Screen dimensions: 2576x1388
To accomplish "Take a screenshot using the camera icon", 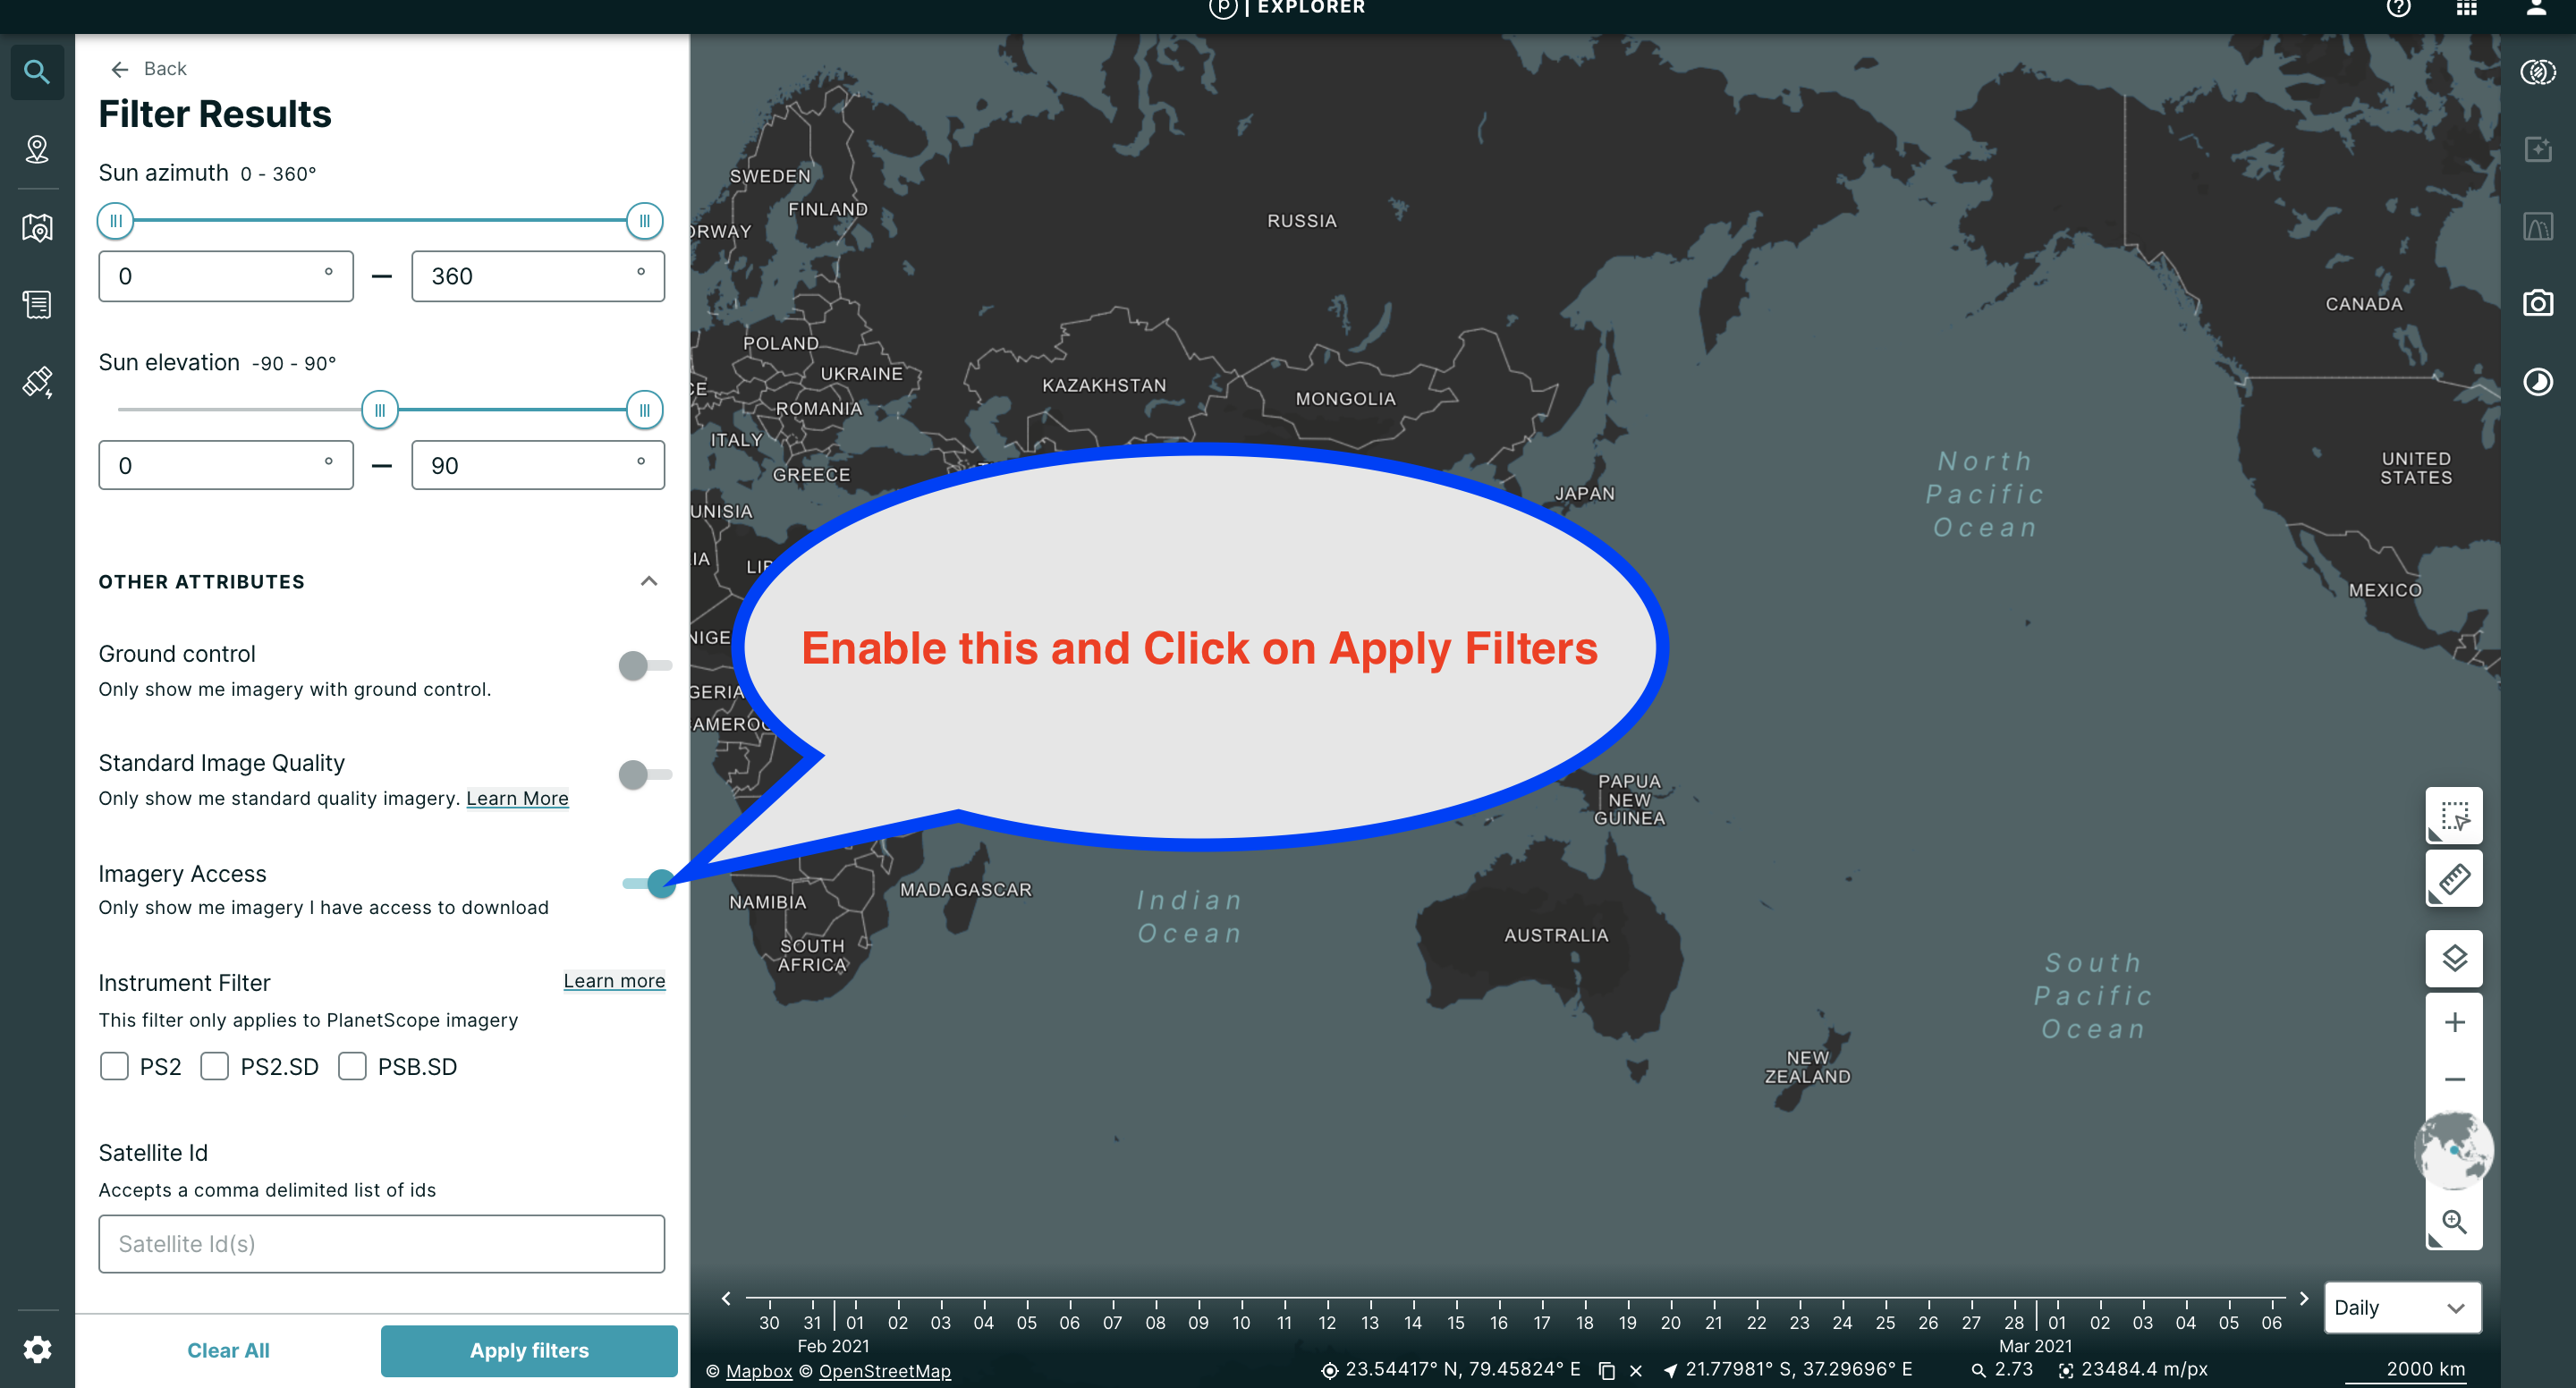I will point(2539,303).
